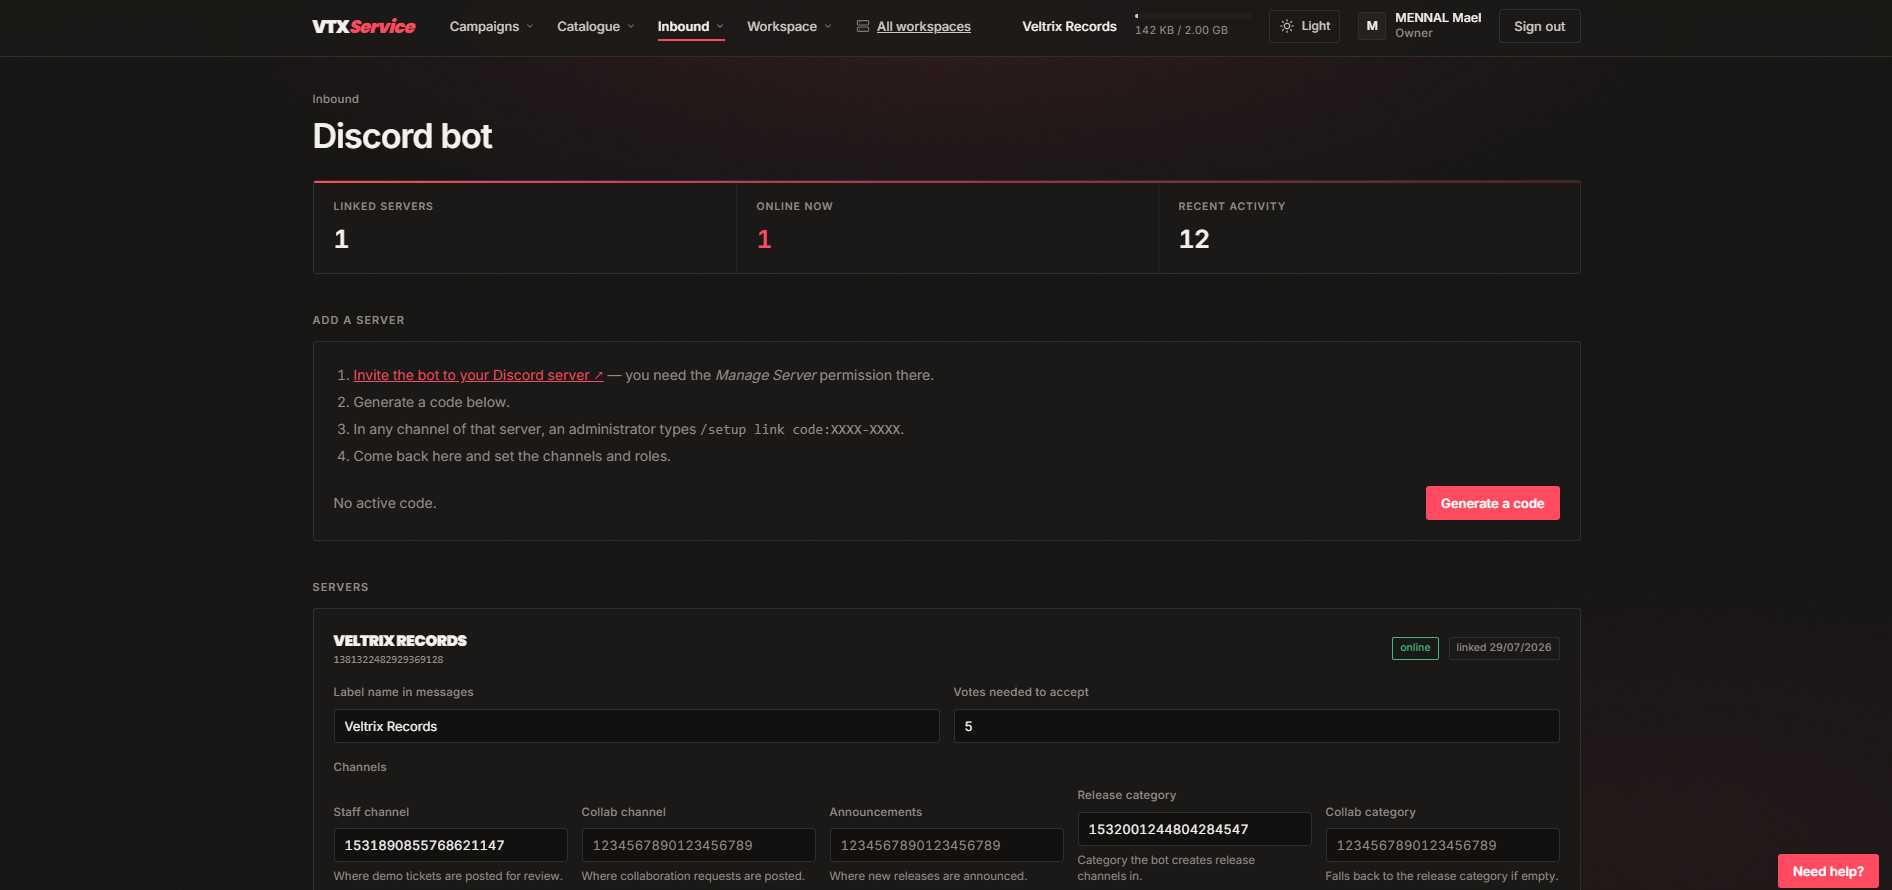Viewport: 1892px width, 890px height.
Task: Click the Staff channel ID field
Action: (450, 845)
